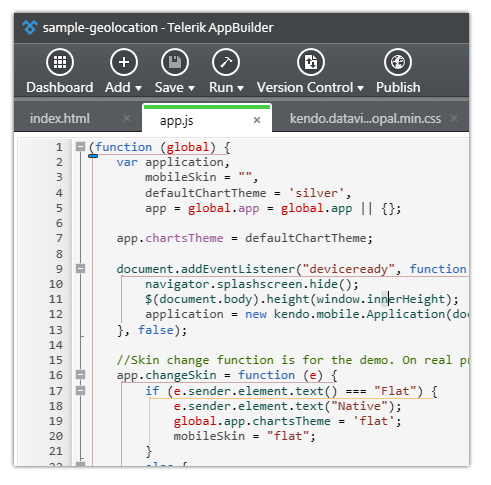Click the Version Control label
The height and width of the screenshot is (485, 491).
305,87
